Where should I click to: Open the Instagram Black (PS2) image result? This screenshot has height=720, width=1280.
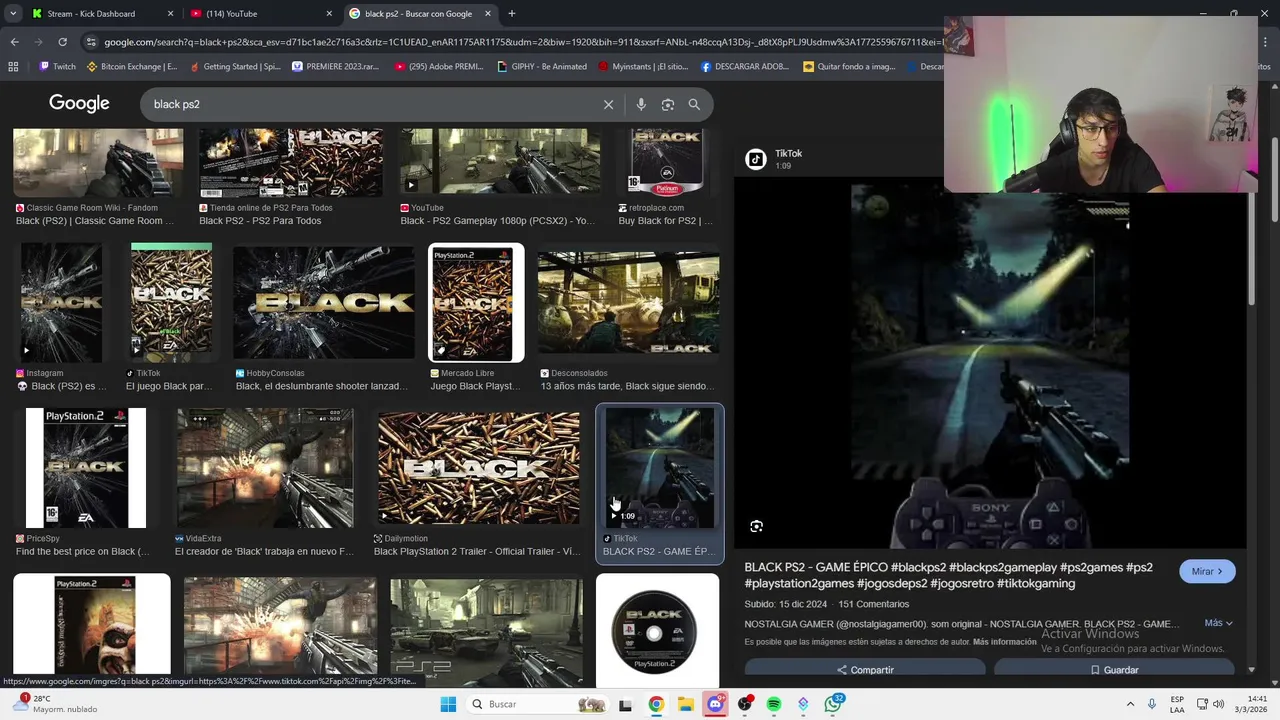tap(62, 303)
